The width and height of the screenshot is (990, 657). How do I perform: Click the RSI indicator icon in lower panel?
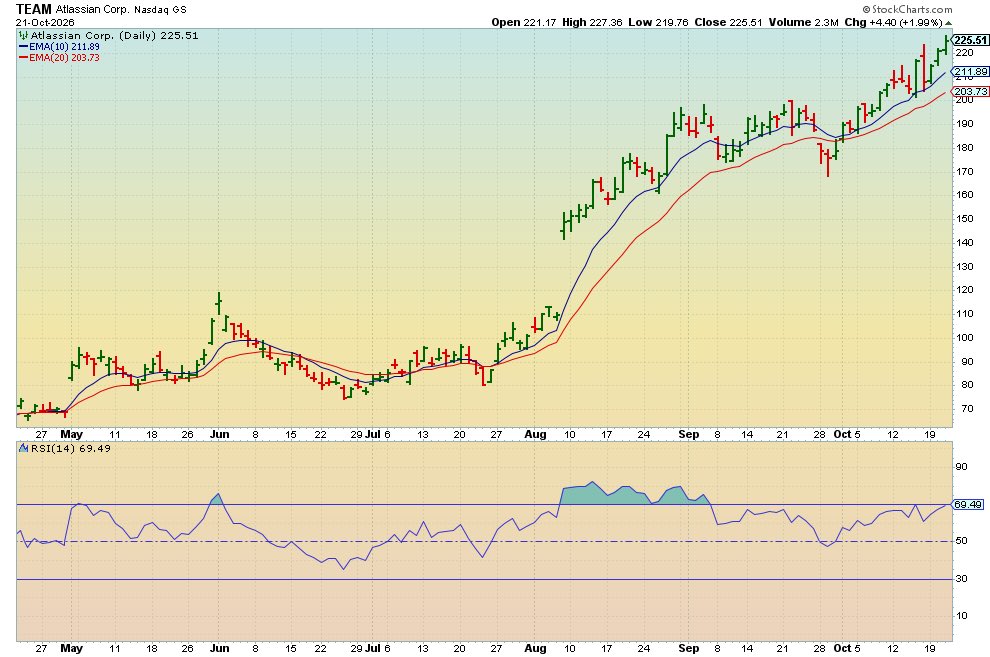point(23,448)
